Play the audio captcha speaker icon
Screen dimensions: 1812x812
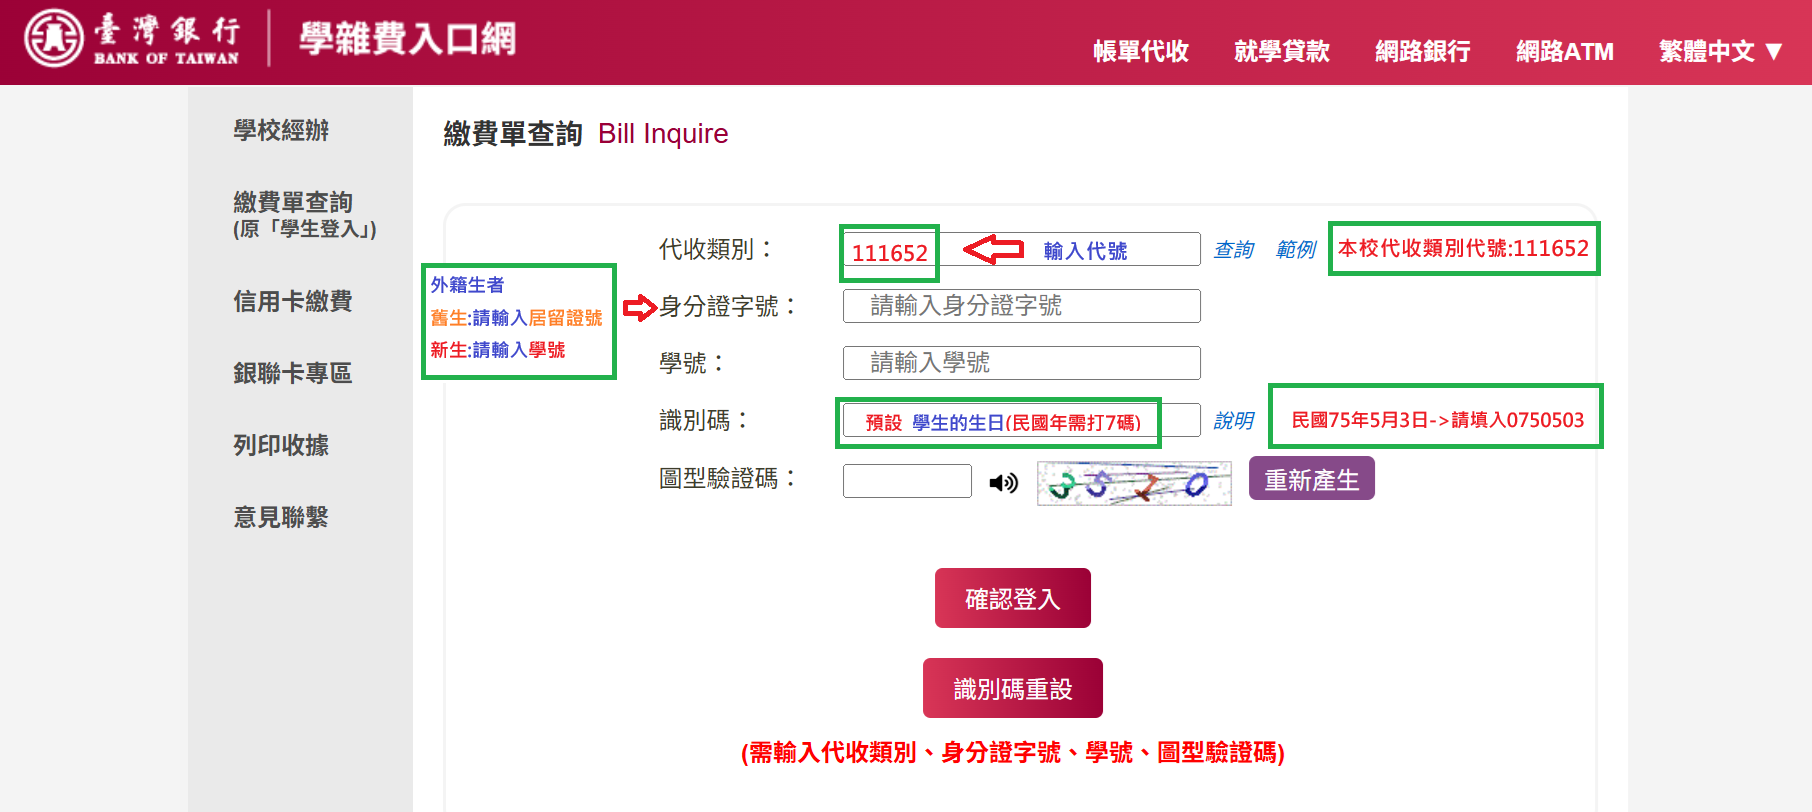point(1003,483)
